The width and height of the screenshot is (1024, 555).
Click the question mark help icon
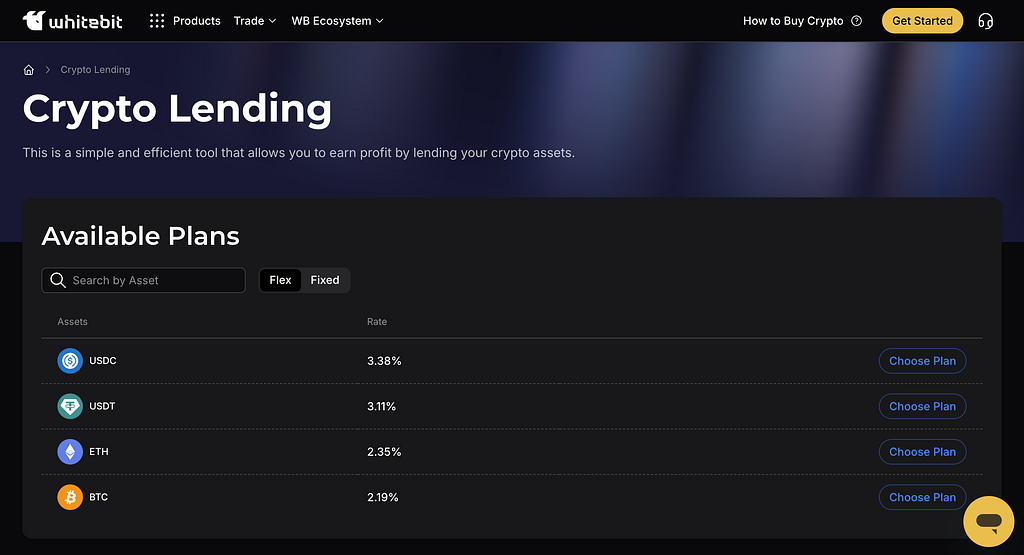tap(857, 21)
